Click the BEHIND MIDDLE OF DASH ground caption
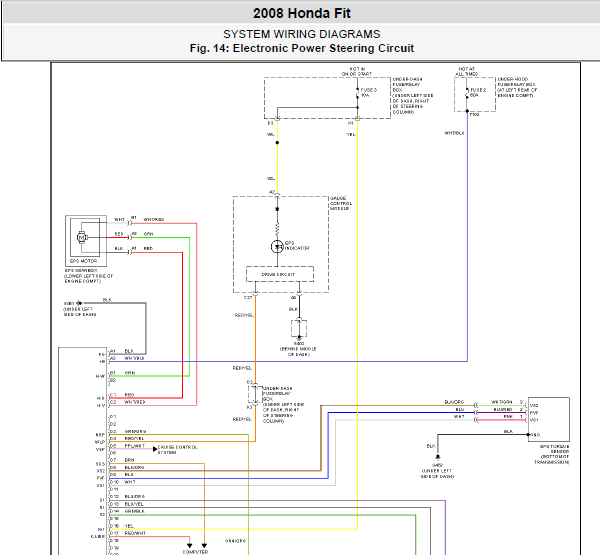The width and height of the screenshot is (600, 555). tap(298, 352)
